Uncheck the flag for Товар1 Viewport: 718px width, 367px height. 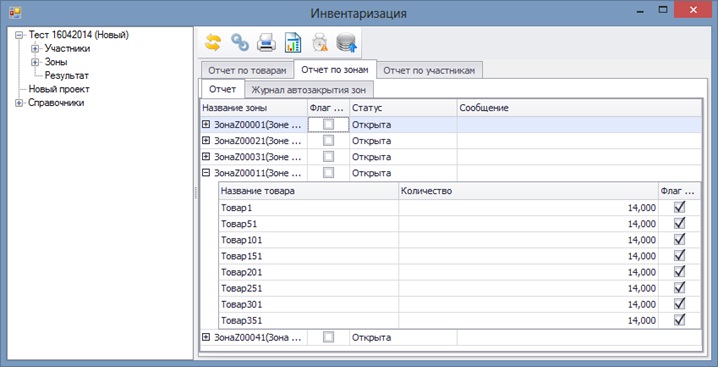680,208
